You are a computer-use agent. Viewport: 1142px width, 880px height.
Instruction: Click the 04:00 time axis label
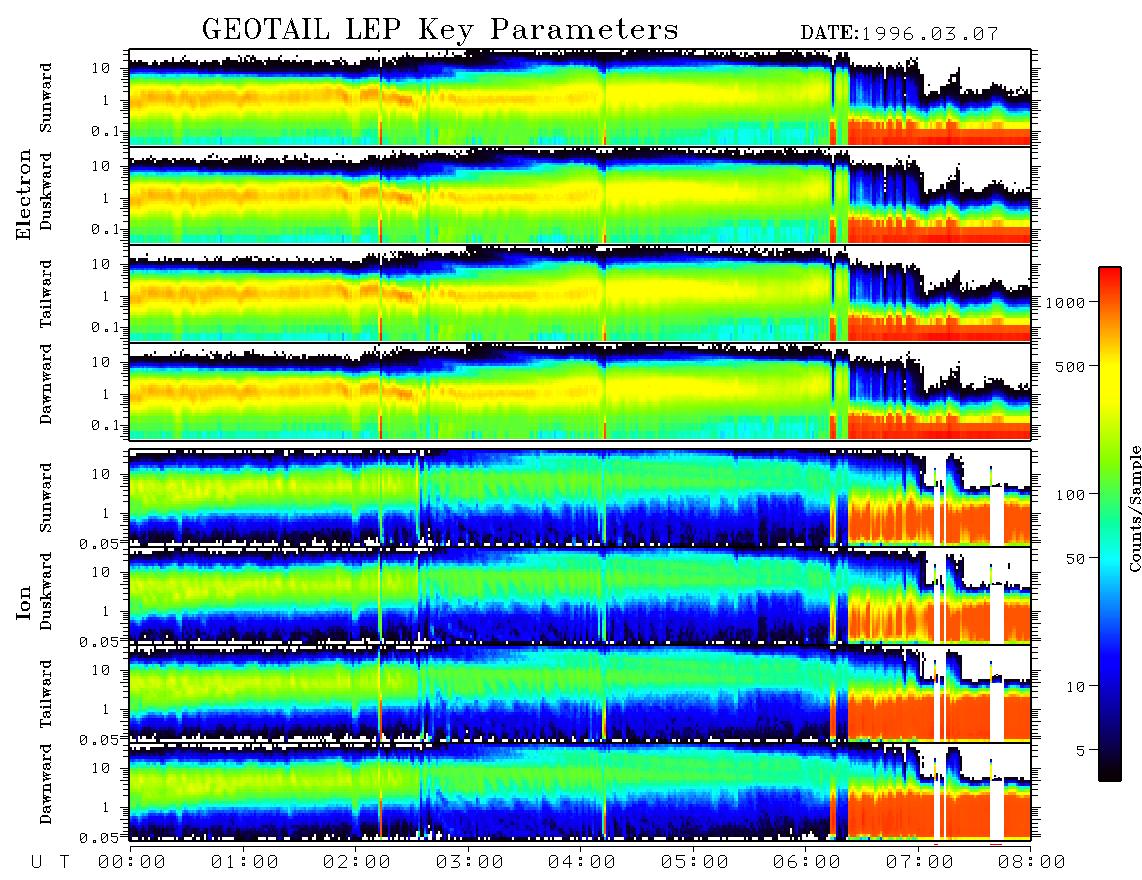coord(582,863)
